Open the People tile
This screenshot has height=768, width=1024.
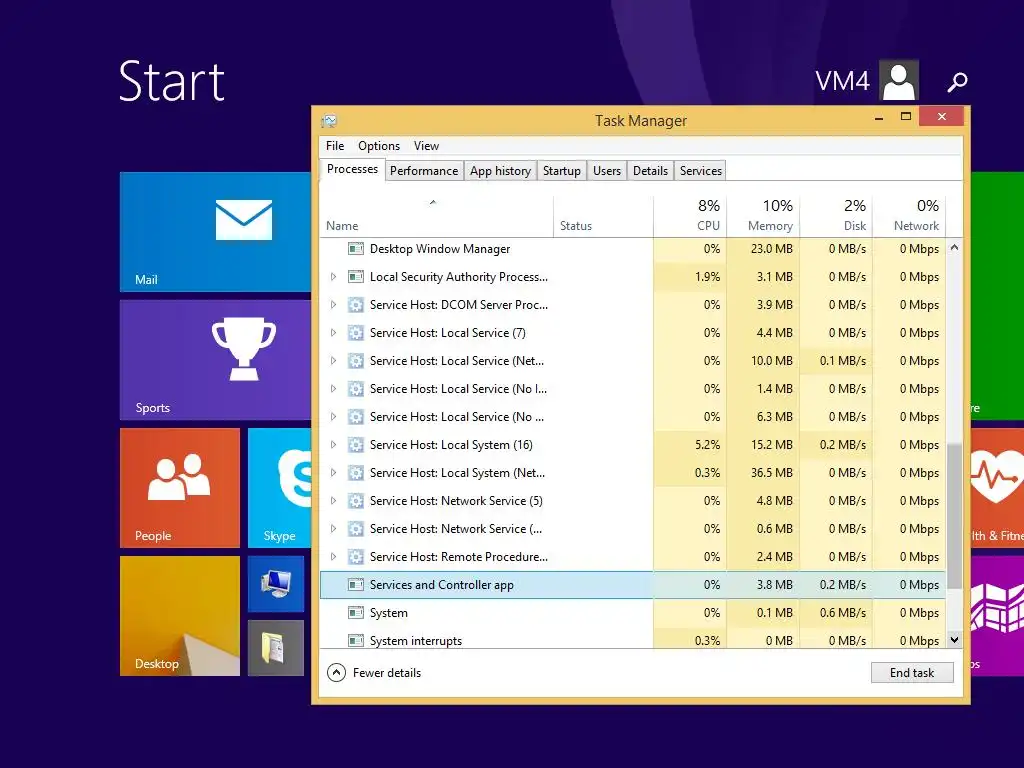[x=180, y=487]
